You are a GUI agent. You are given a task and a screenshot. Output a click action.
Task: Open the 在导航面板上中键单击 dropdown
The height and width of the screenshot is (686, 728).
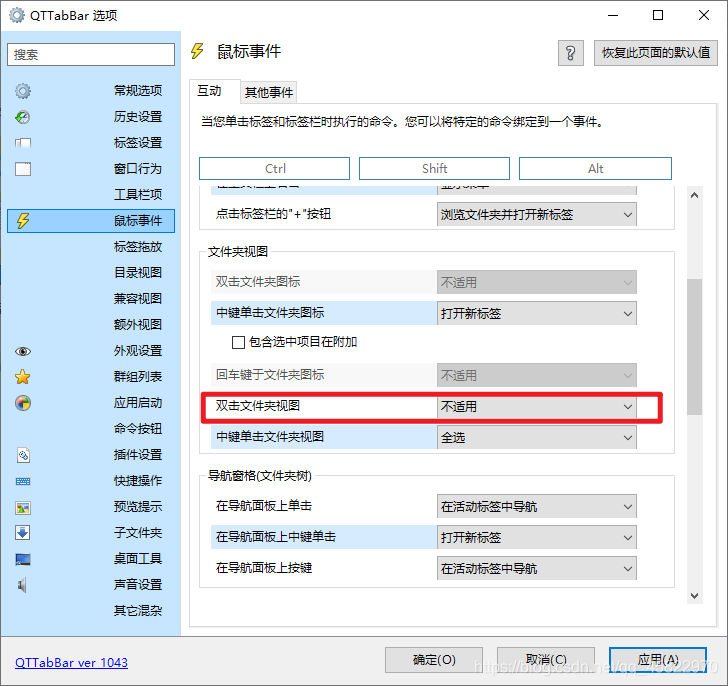tap(537, 537)
